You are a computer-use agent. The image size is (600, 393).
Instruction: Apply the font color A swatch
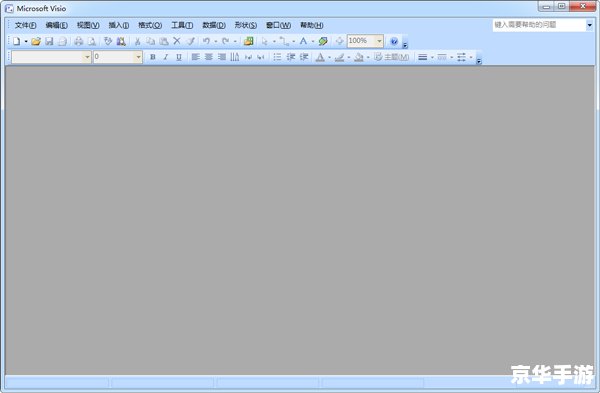point(320,57)
